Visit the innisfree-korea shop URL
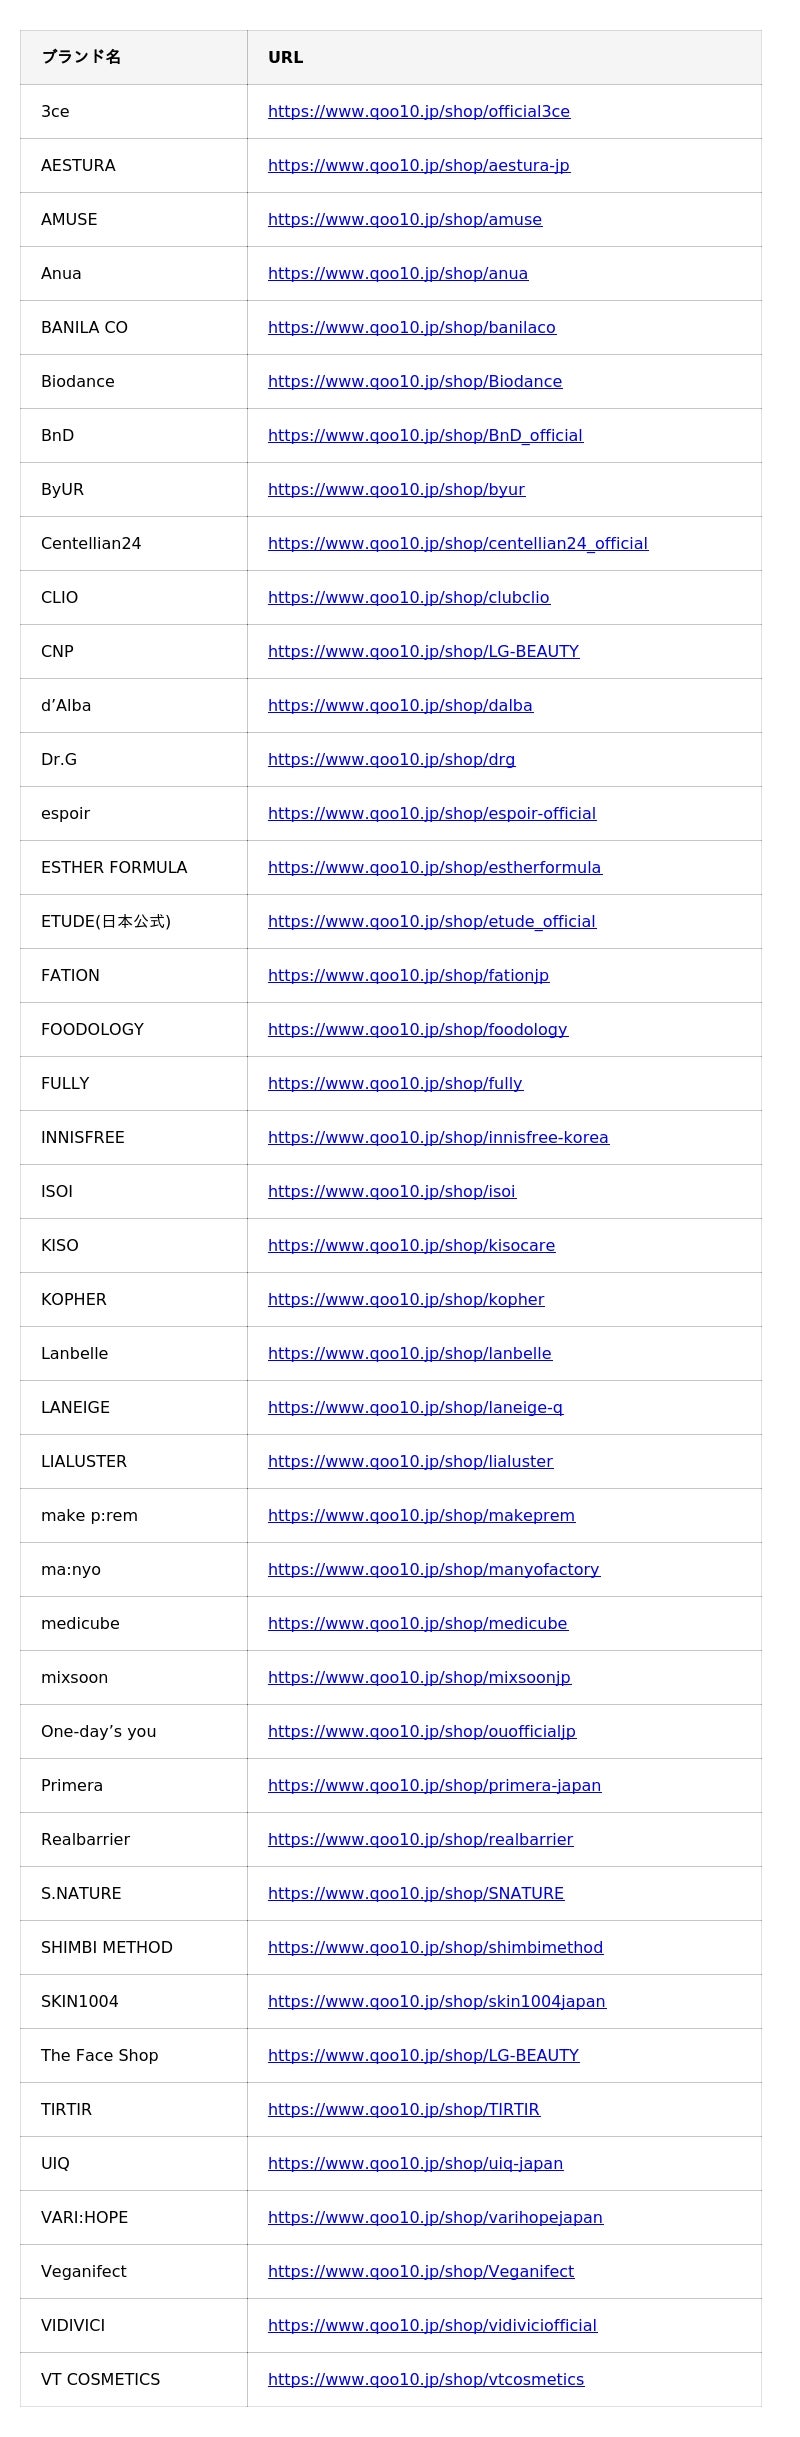 click(438, 1138)
